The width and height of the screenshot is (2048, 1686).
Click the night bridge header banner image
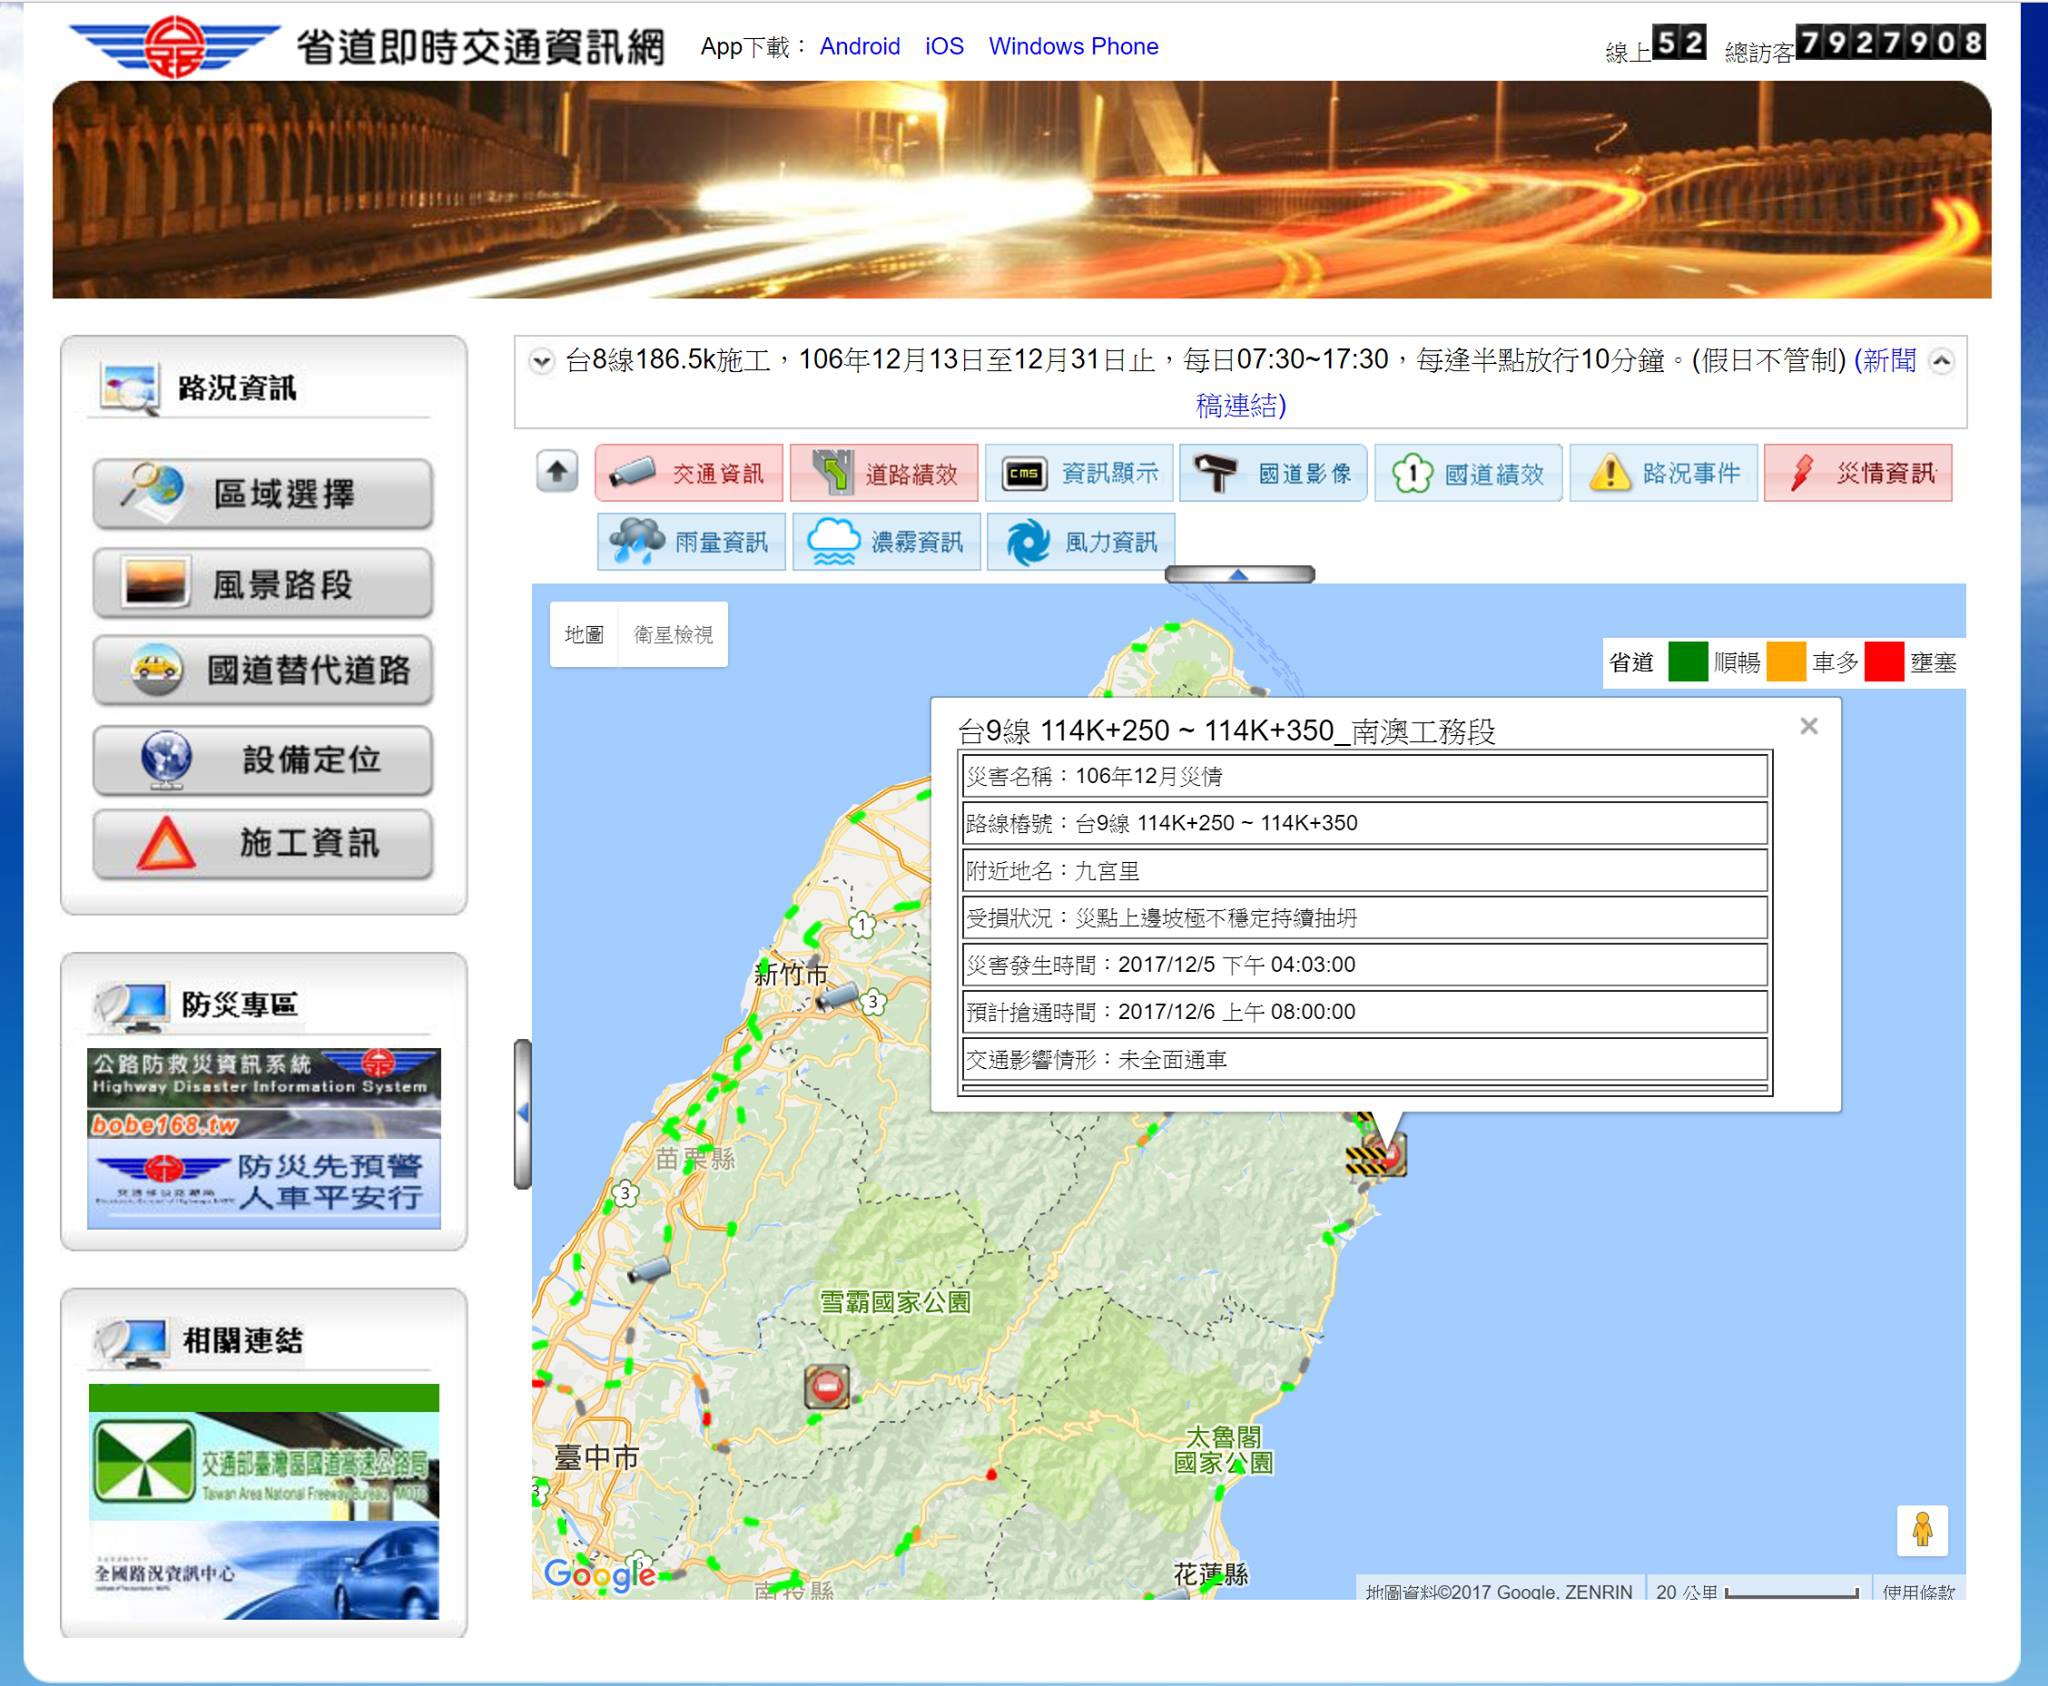pyautogui.click(x=1022, y=190)
